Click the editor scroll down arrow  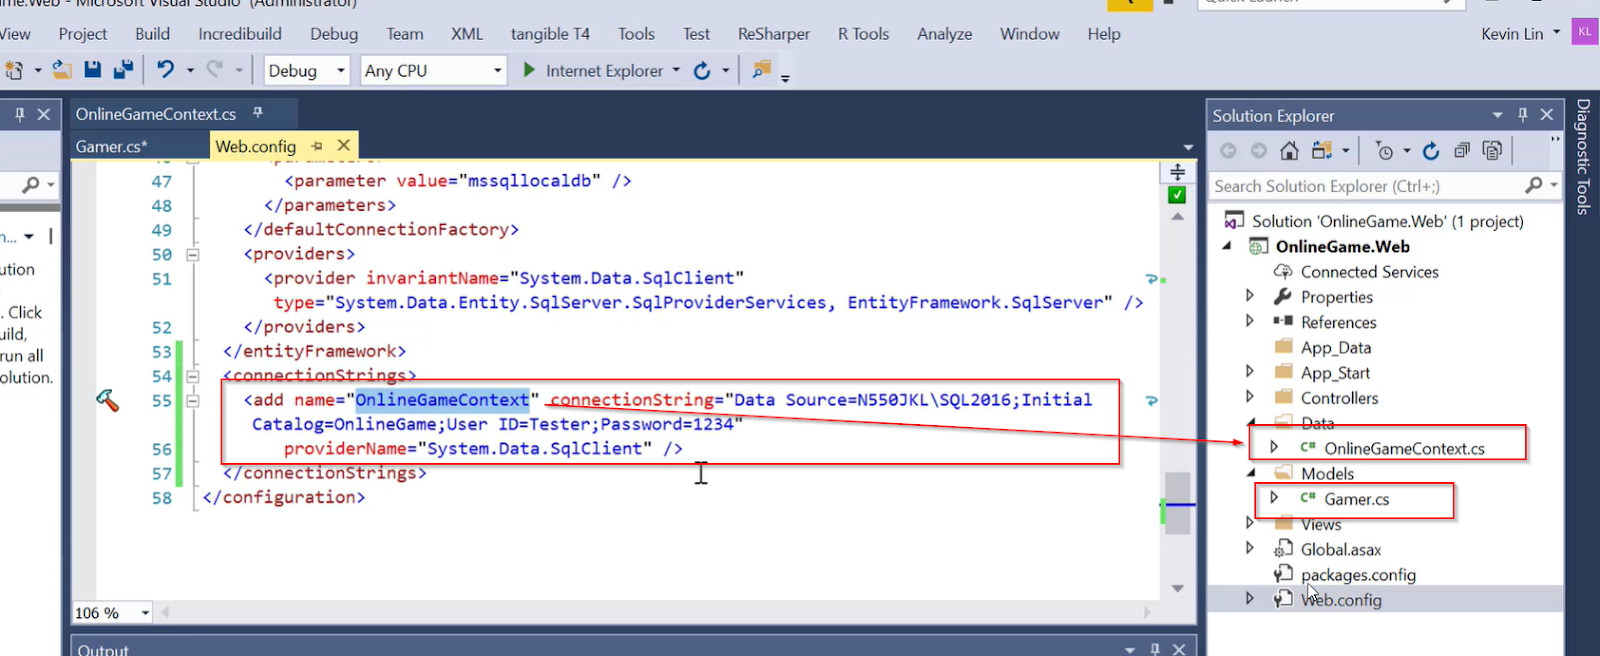coord(1177,588)
